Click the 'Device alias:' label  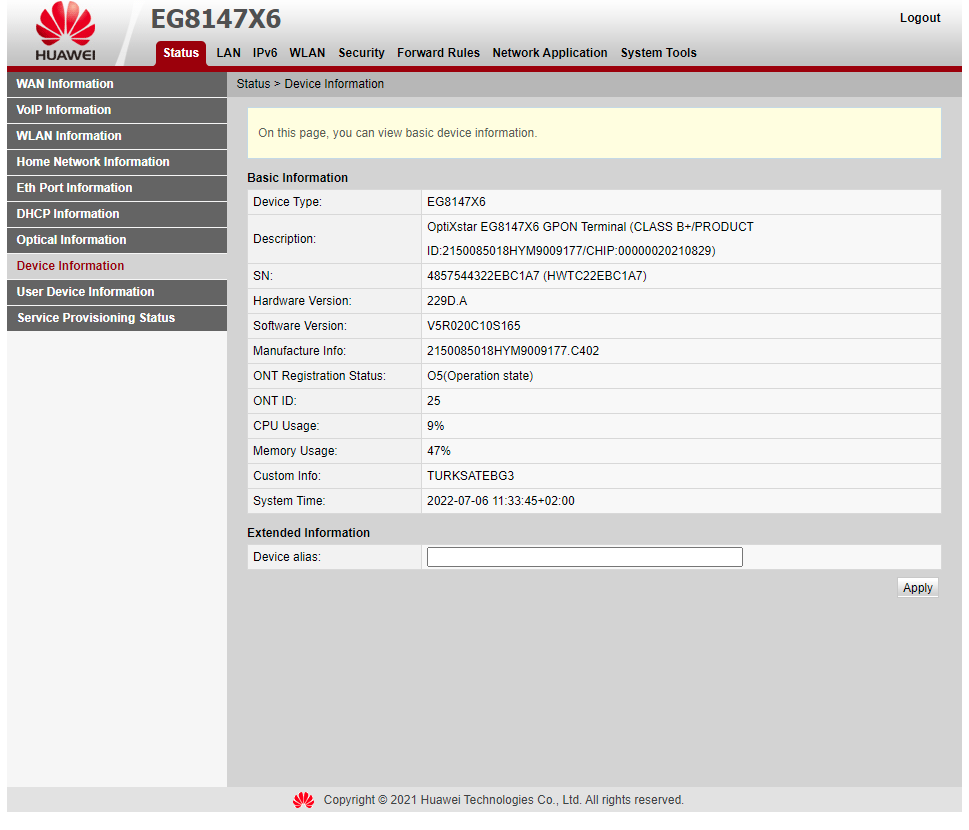pyautogui.click(x=287, y=557)
